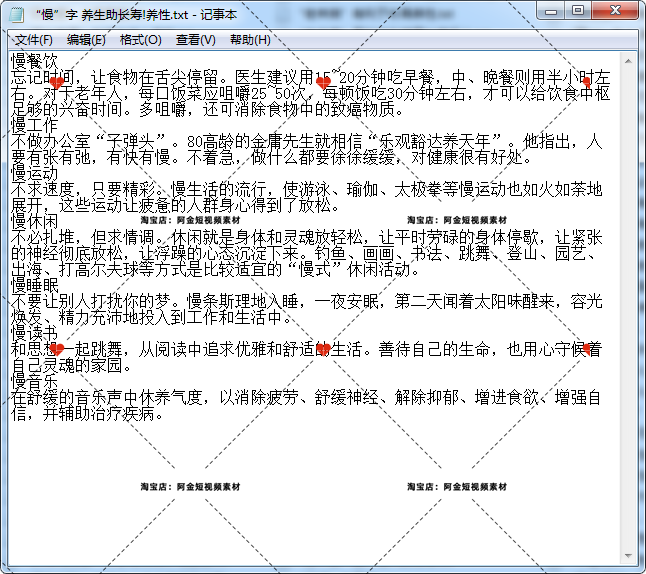Place cursor in the 慢睡眠 heading line
The height and width of the screenshot is (574, 646).
[35, 285]
